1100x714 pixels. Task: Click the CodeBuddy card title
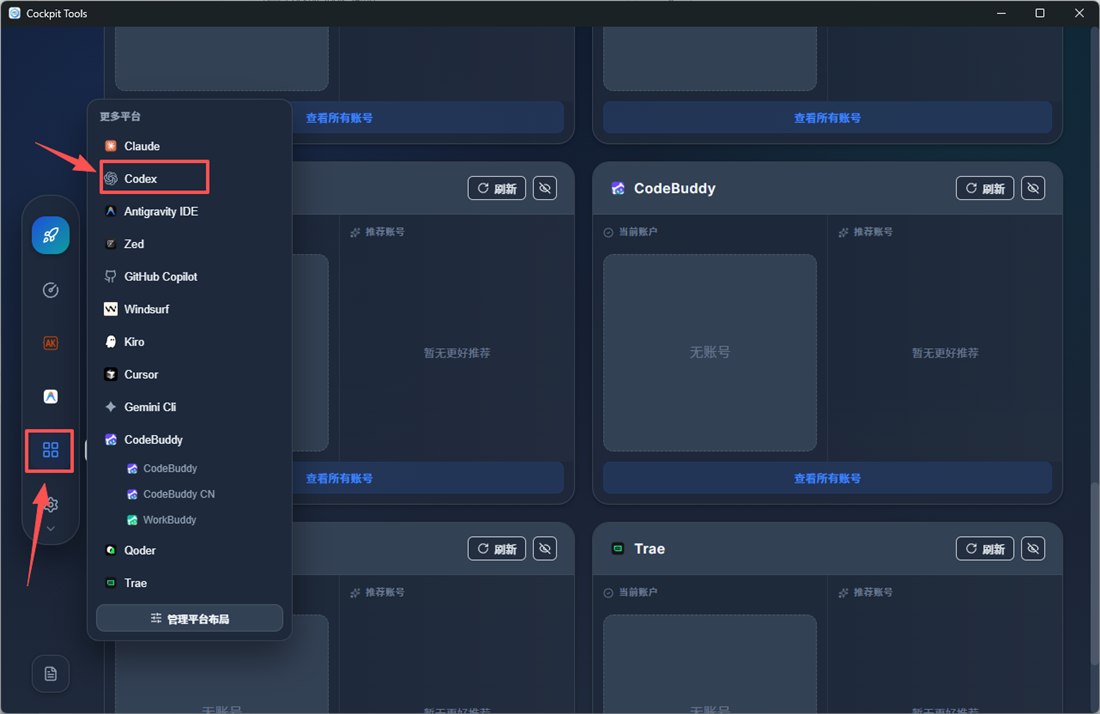(x=674, y=188)
